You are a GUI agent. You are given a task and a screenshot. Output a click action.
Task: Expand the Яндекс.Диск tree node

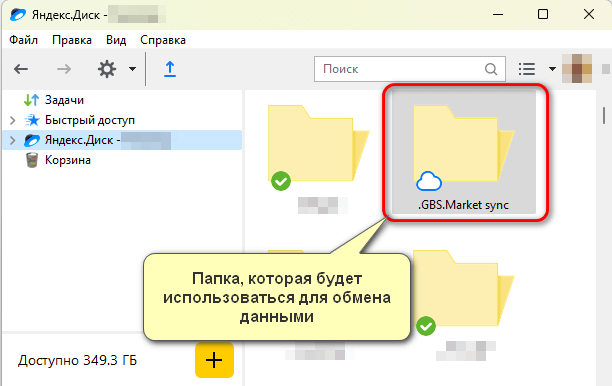coord(12,140)
